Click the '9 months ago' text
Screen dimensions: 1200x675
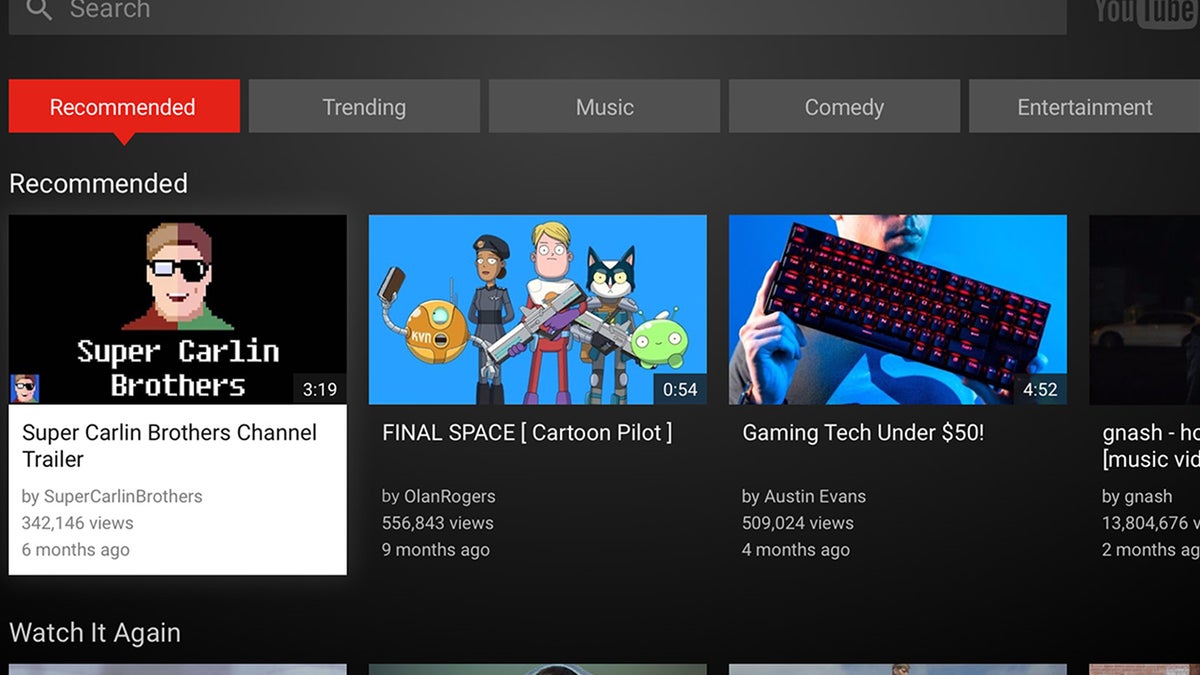[436, 550]
